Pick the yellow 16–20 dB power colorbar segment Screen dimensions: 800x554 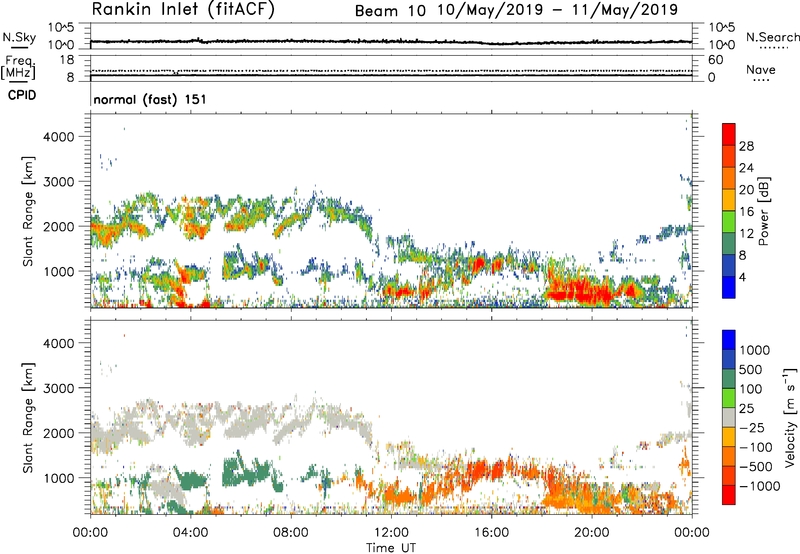729,200
